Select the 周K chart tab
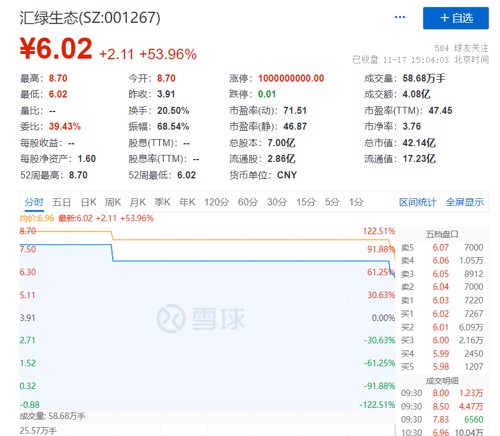 click(x=113, y=202)
